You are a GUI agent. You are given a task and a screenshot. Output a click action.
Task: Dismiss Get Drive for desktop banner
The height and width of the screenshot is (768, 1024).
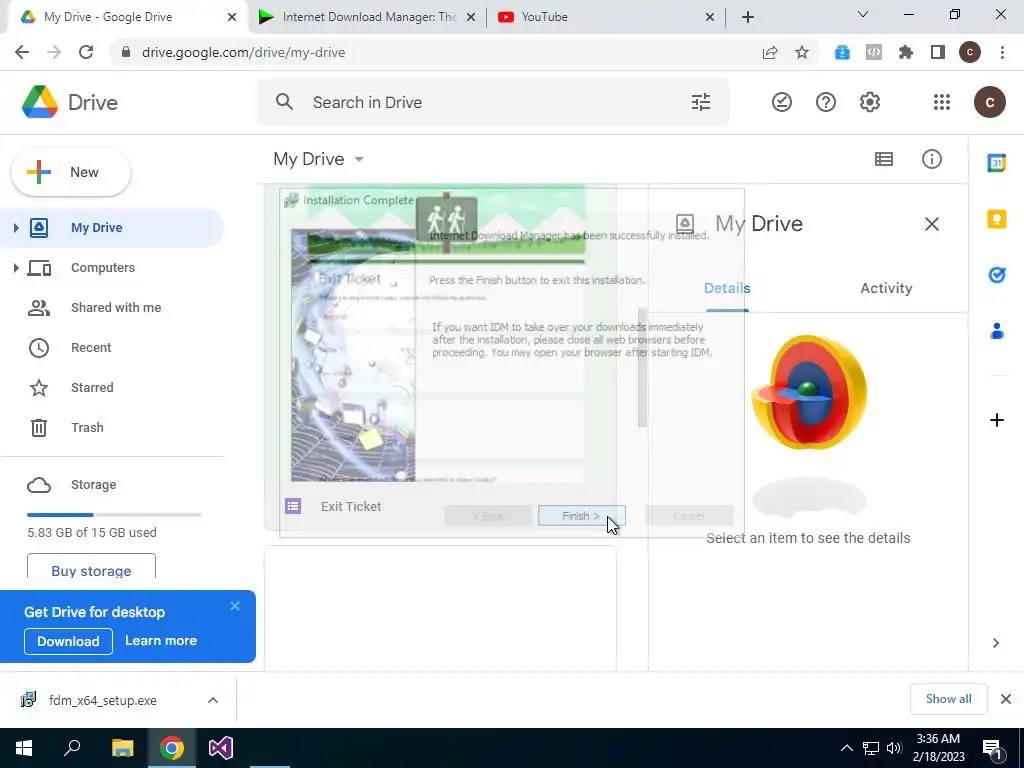[235, 606]
